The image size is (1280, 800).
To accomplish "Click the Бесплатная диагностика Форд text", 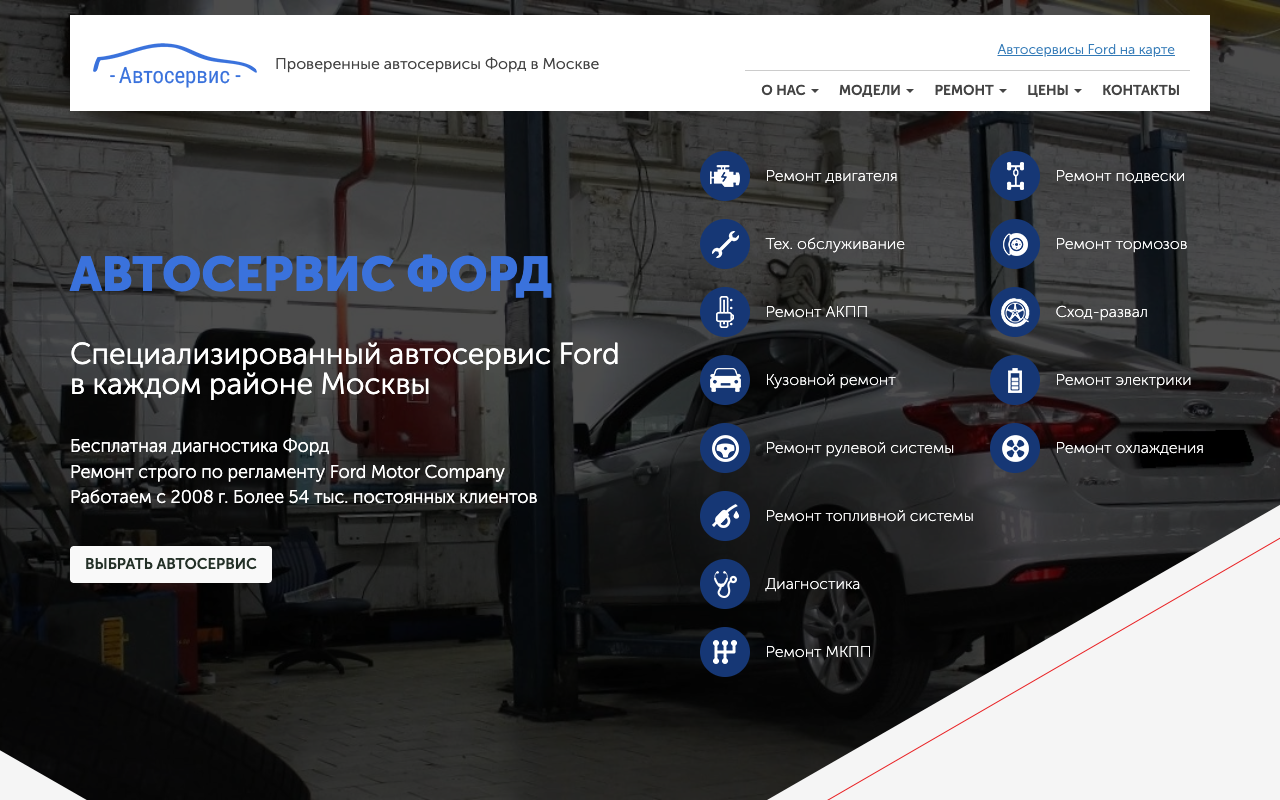I will 200,446.
